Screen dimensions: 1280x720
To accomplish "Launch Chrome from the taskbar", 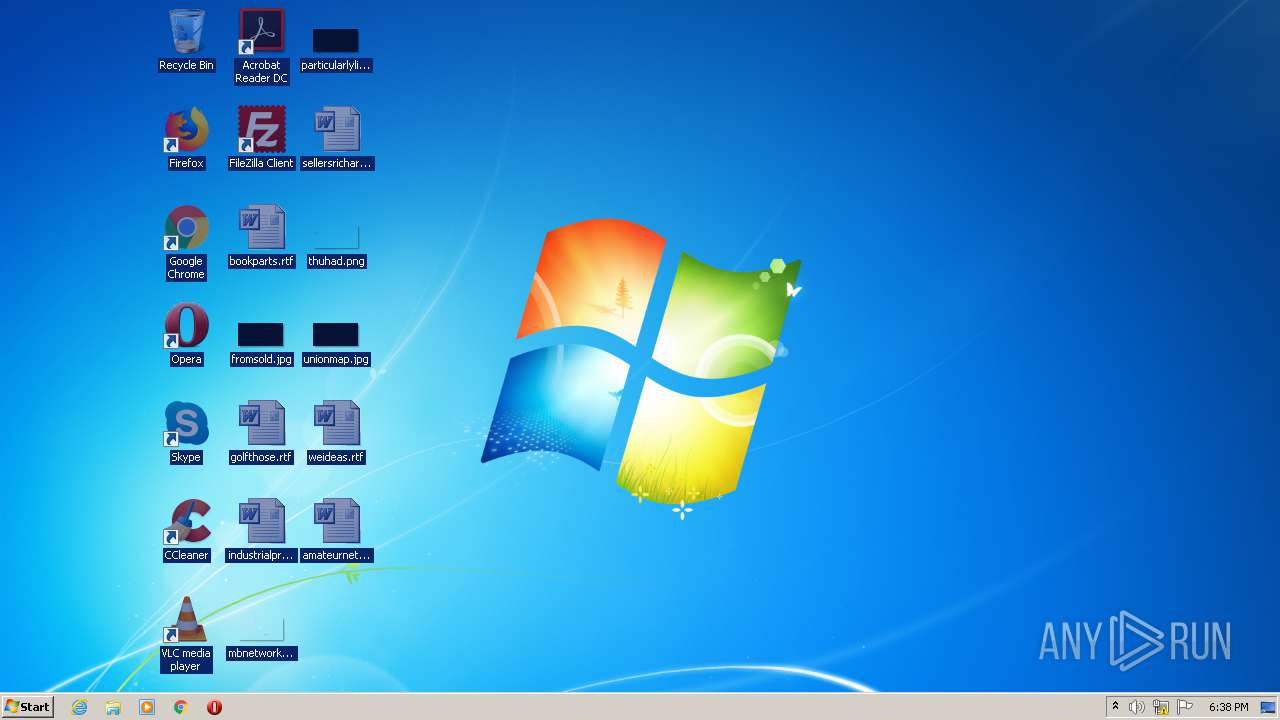I will [180, 707].
